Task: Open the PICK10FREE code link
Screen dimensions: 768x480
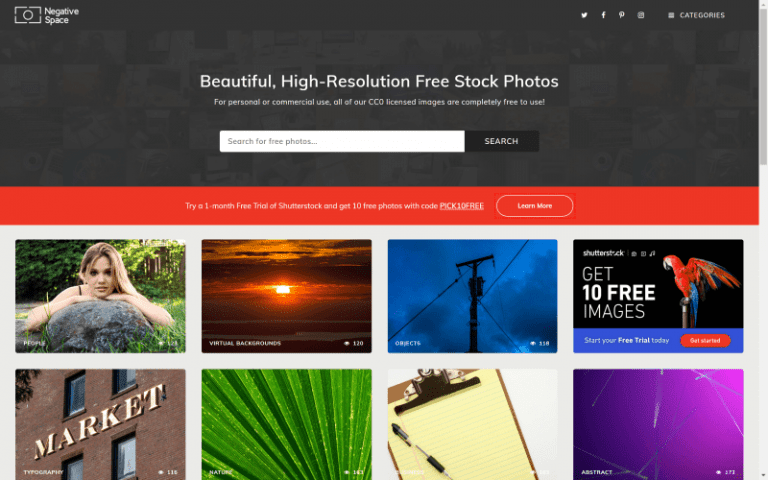Action: pyautogui.click(x=461, y=206)
